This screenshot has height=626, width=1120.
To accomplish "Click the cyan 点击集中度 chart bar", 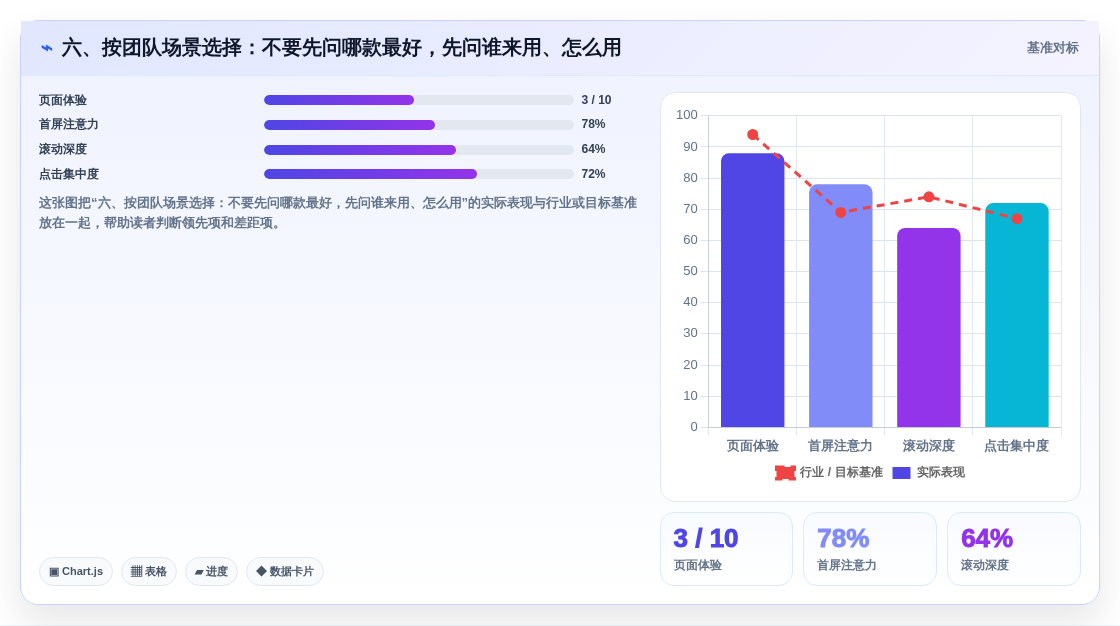I will click(x=1016, y=315).
